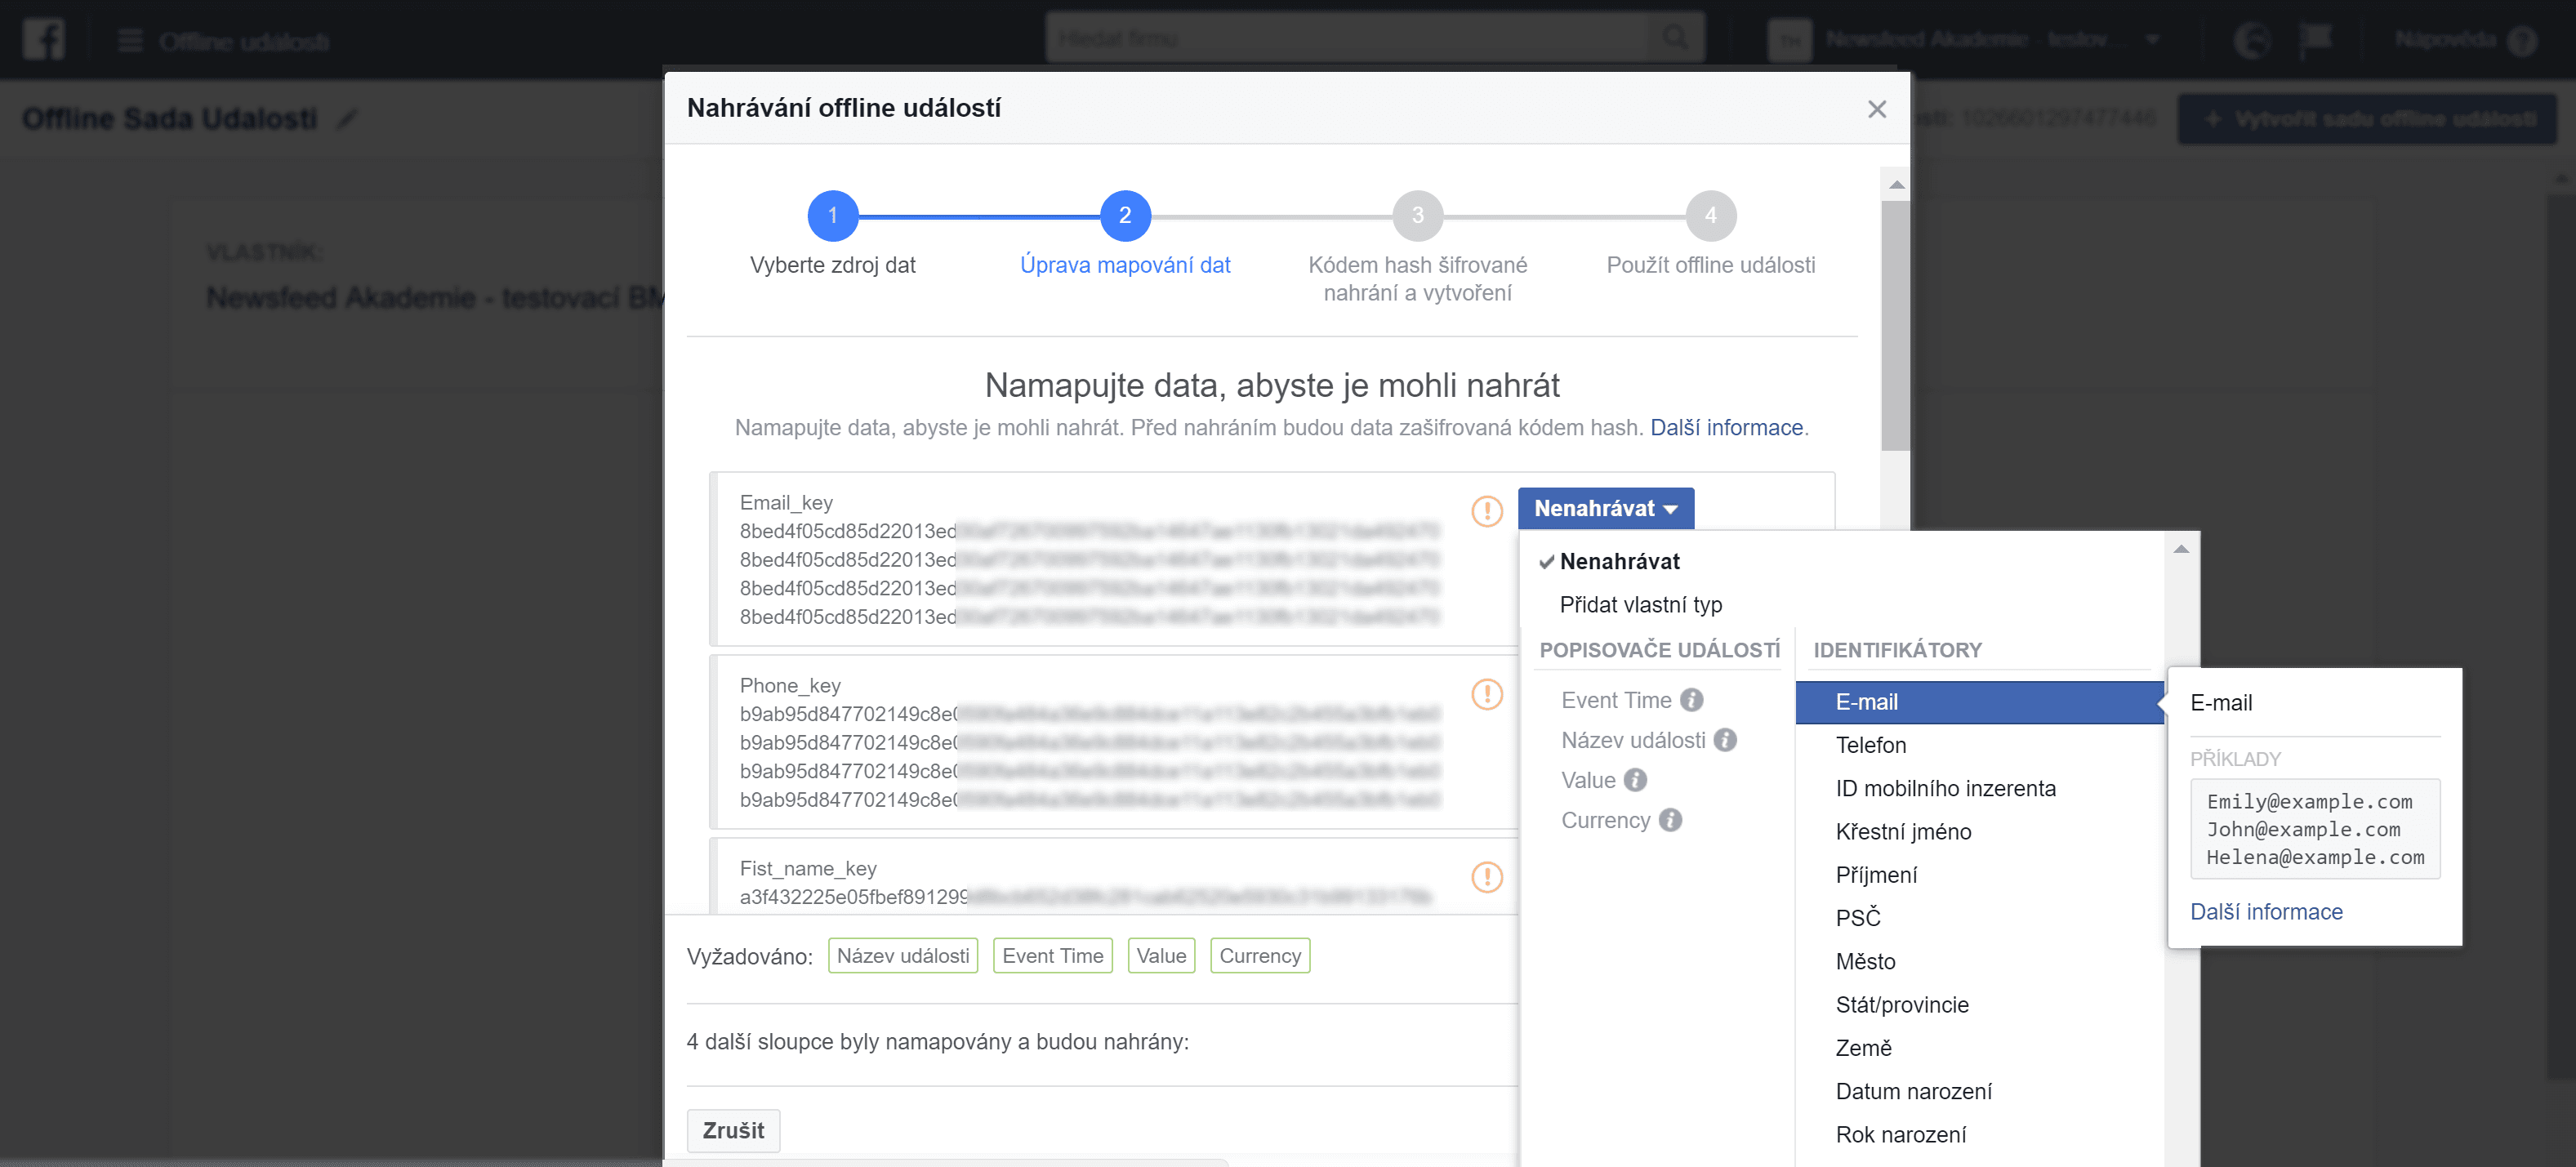The height and width of the screenshot is (1167, 2576).
Task: Open the hamburger navigation menu icon
Action: 131,39
